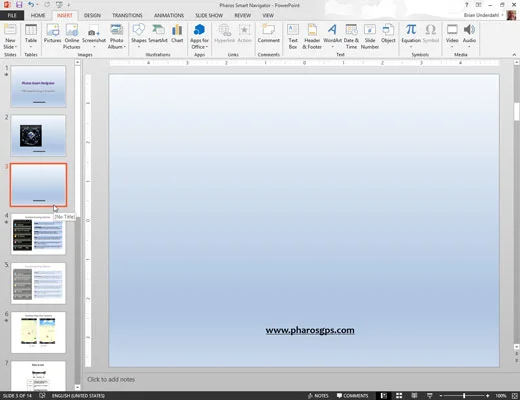Switch to the SLIDE SHOW tab
Viewport: 520px width, 400px height.
(209, 15)
